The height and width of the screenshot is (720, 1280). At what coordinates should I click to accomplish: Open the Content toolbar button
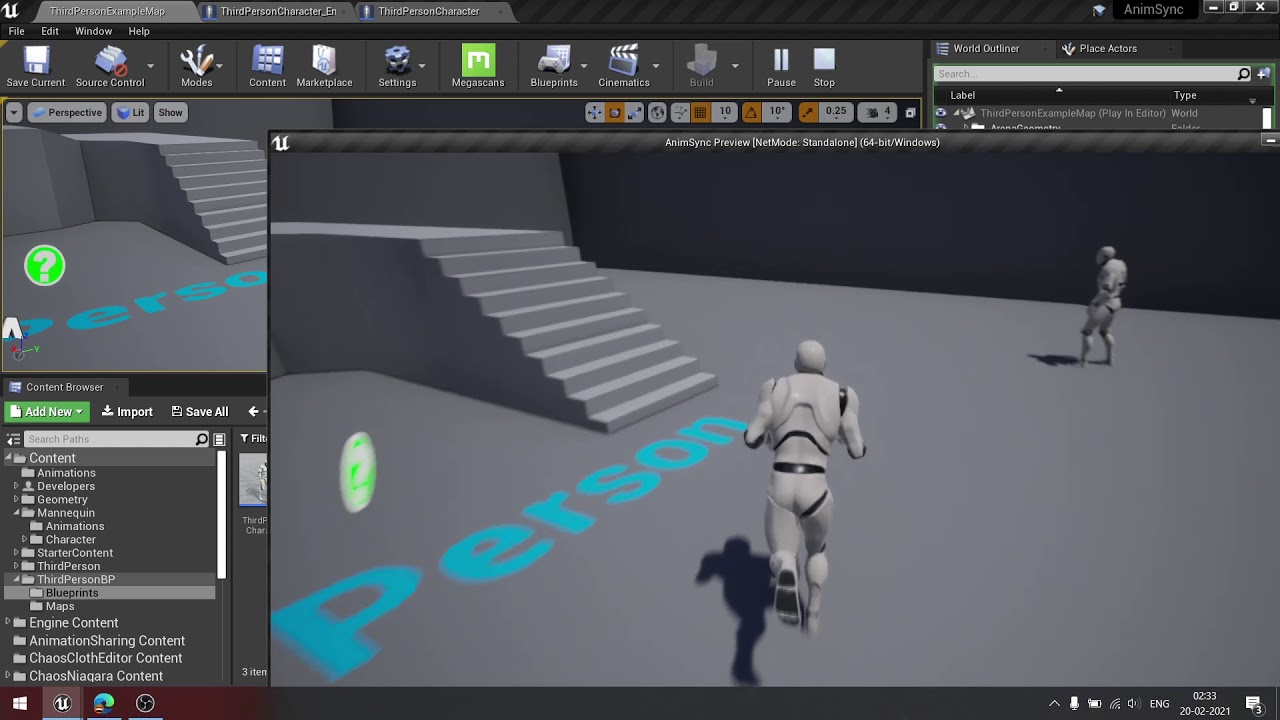coord(267,67)
